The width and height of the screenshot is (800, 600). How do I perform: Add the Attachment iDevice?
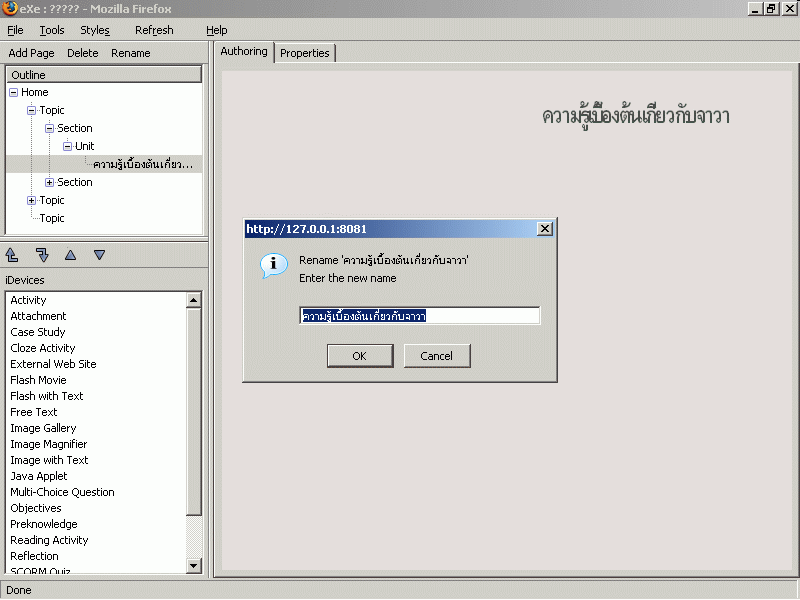tap(38, 316)
